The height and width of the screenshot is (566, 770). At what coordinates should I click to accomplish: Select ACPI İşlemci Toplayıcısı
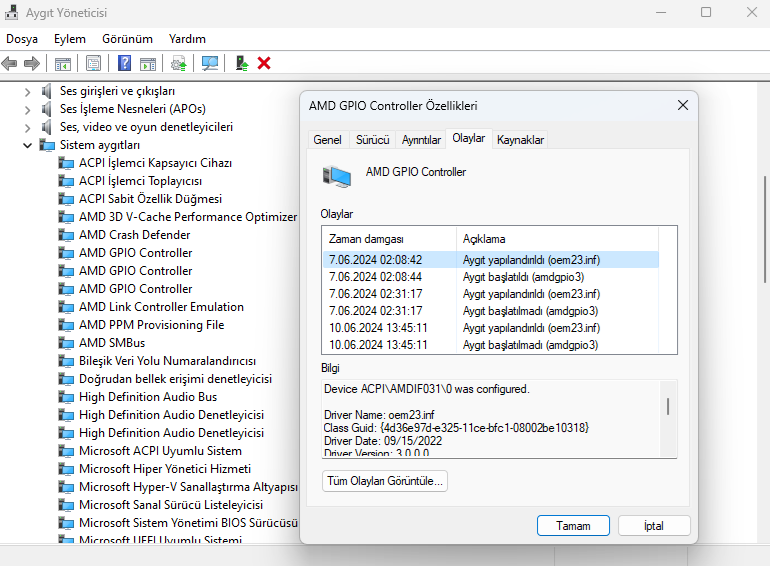[x=140, y=181]
